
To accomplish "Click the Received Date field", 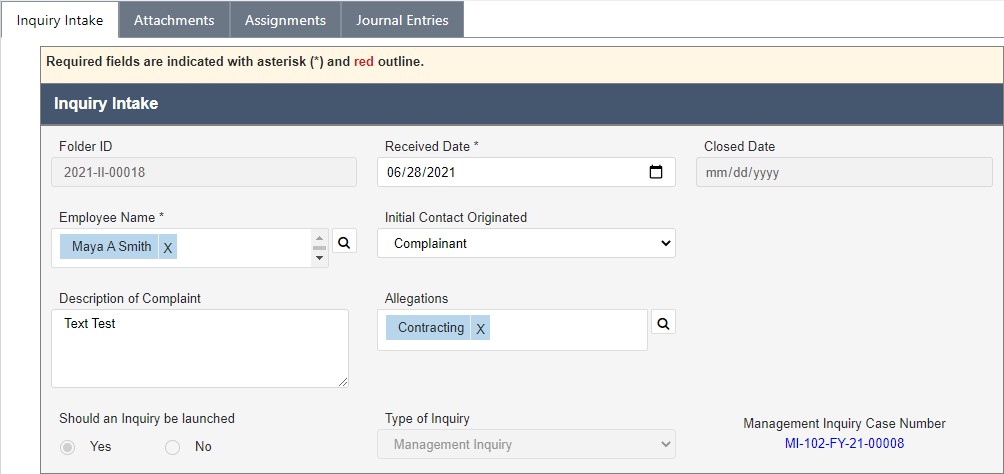I will point(526,172).
